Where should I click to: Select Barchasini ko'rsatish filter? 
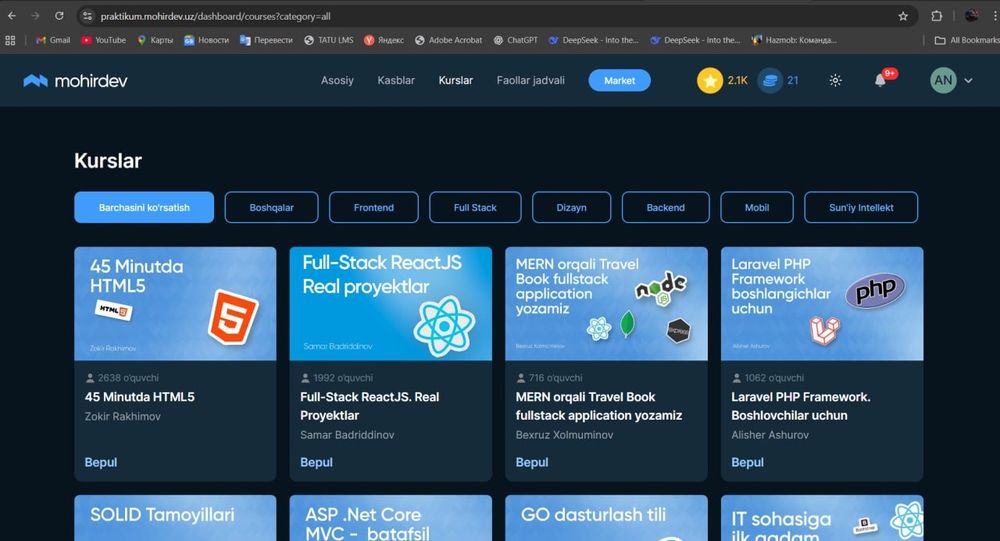coord(144,207)
